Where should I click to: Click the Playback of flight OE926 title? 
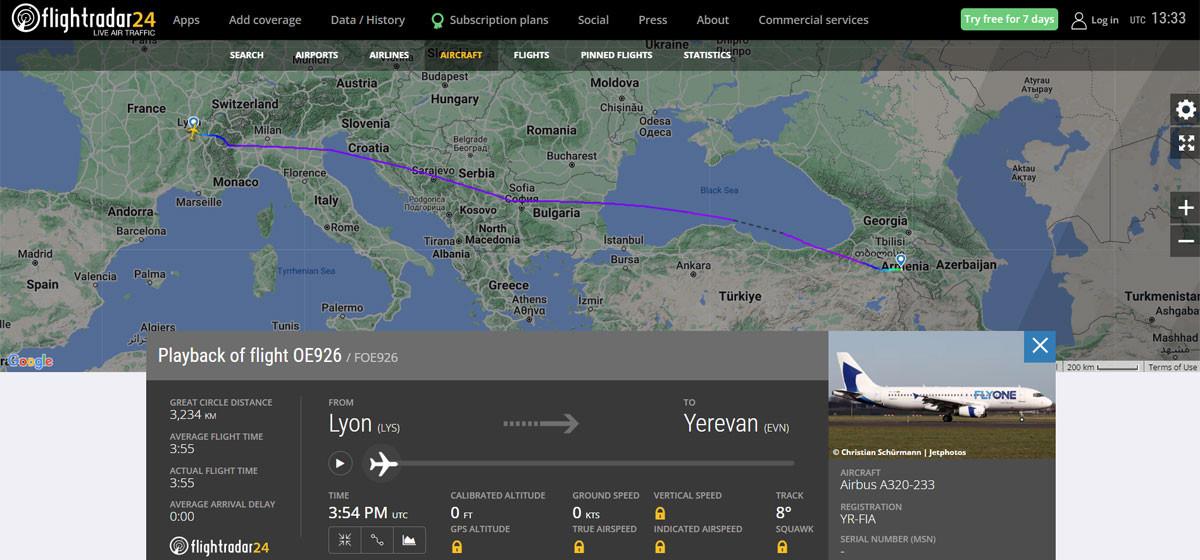[x=250, y=356]
